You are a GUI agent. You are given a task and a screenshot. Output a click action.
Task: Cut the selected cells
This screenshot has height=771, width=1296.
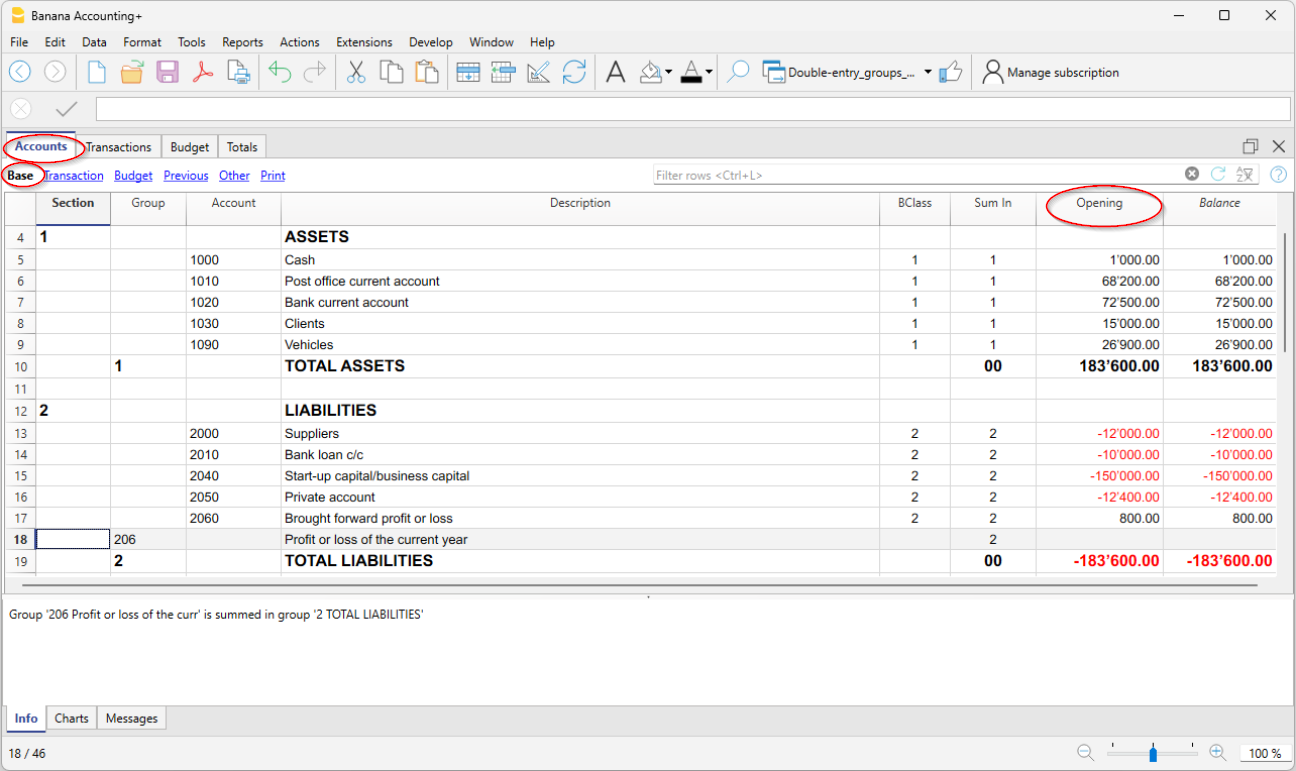[356, 71]
